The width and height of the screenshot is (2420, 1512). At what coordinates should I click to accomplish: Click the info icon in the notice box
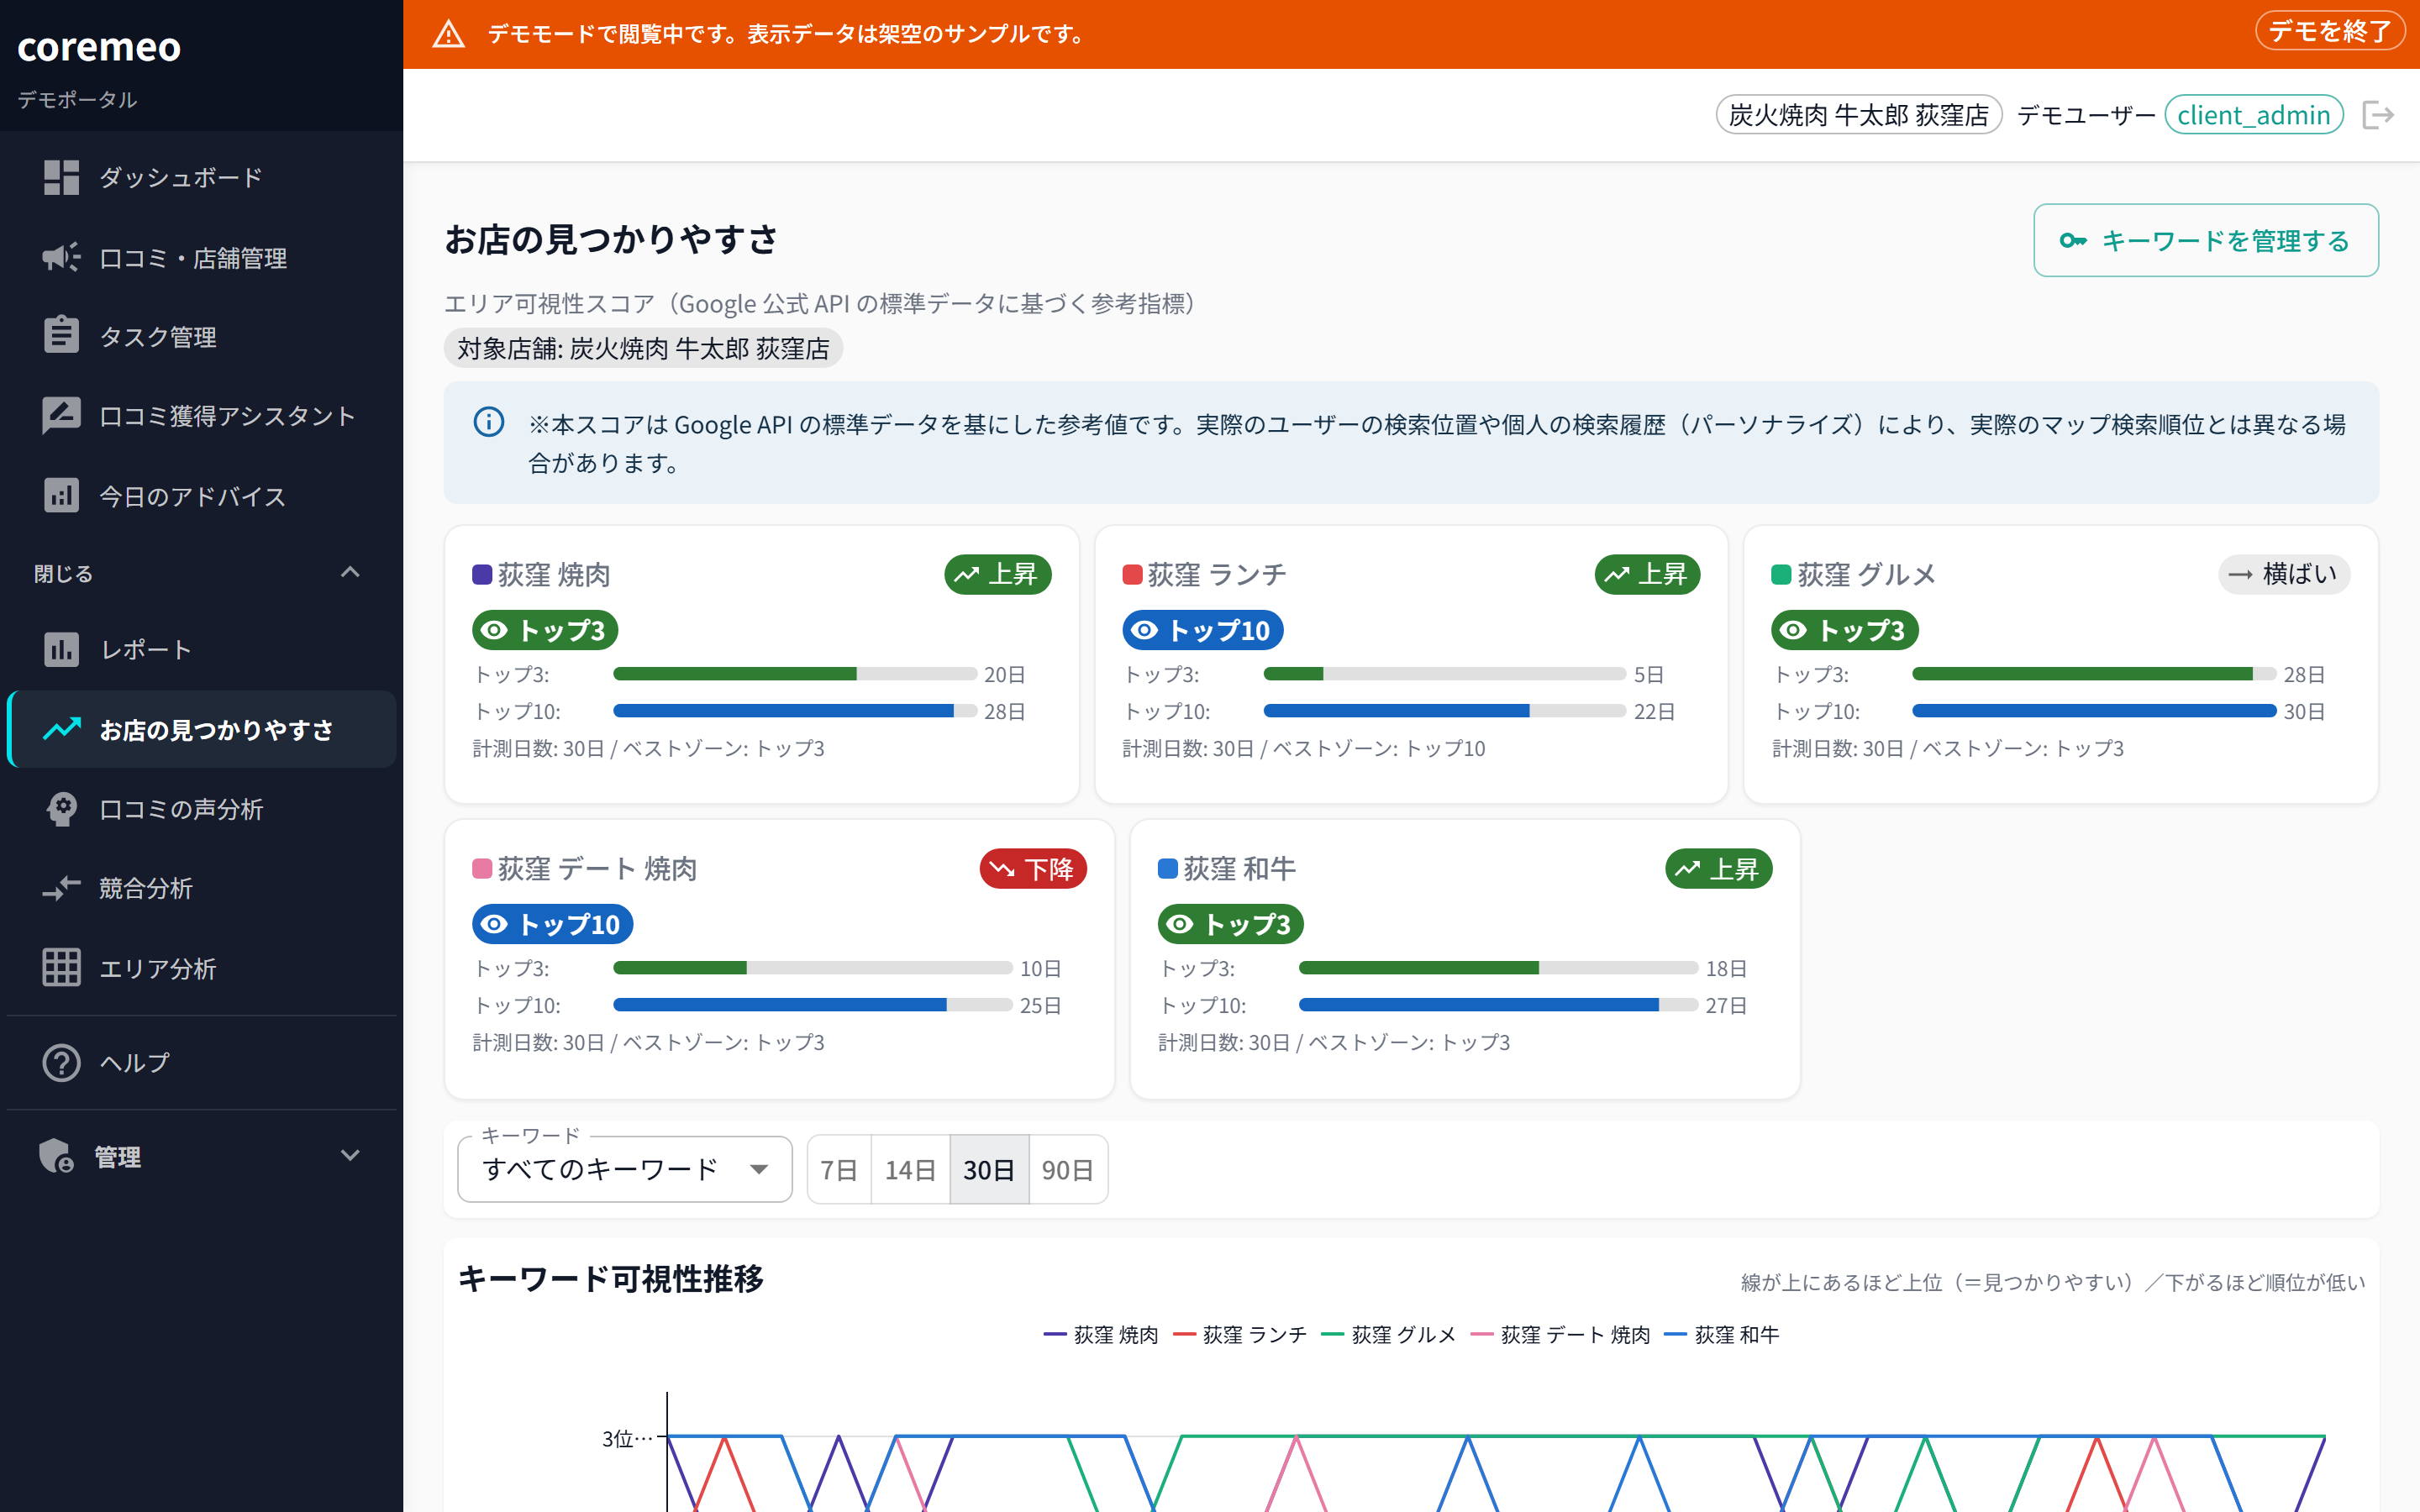pos(488,422)
